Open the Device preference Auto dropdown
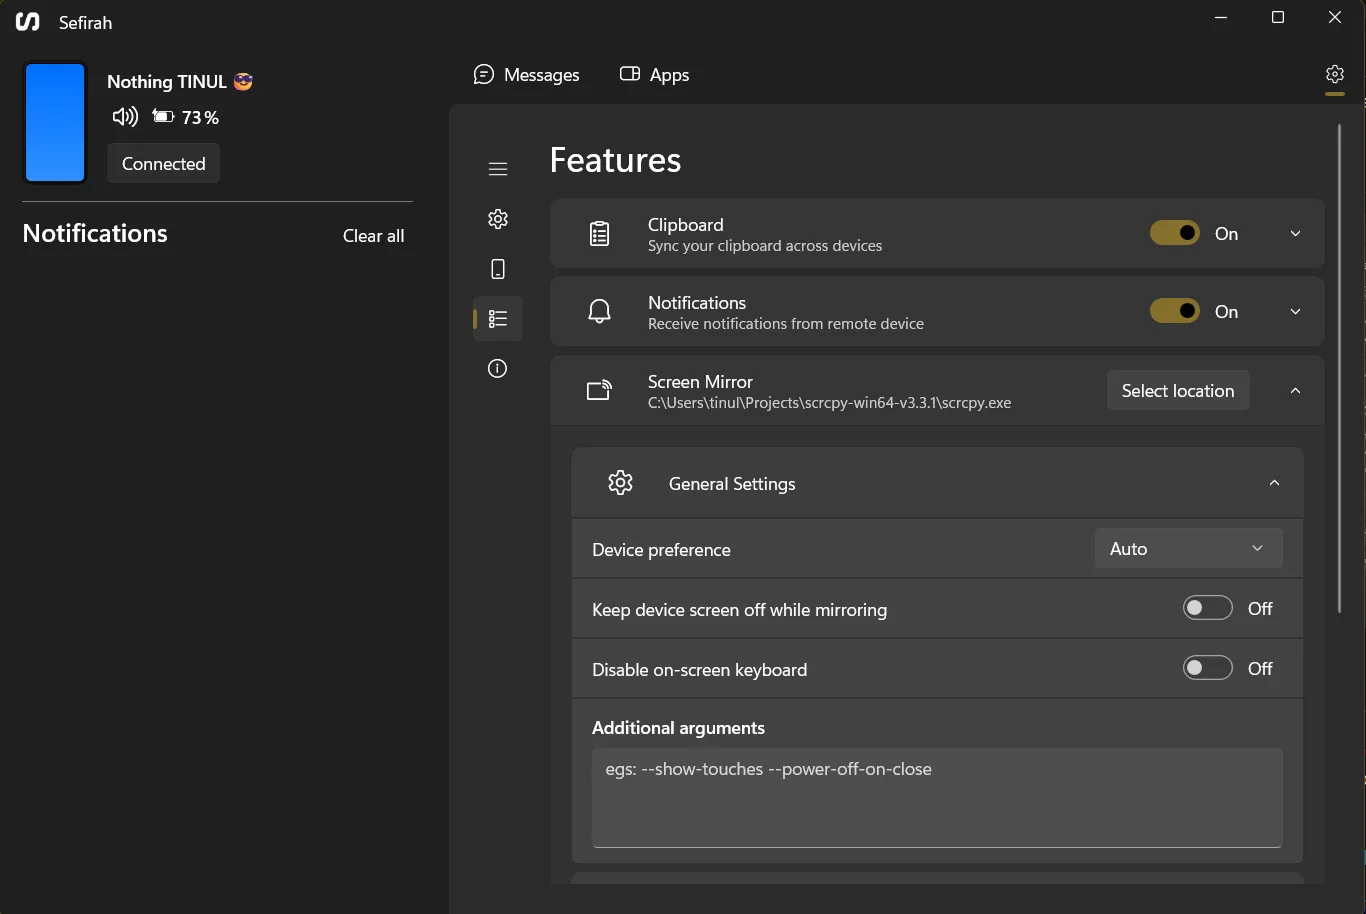This screenshot has width=1366, height=914. [x=1188, y=548]
